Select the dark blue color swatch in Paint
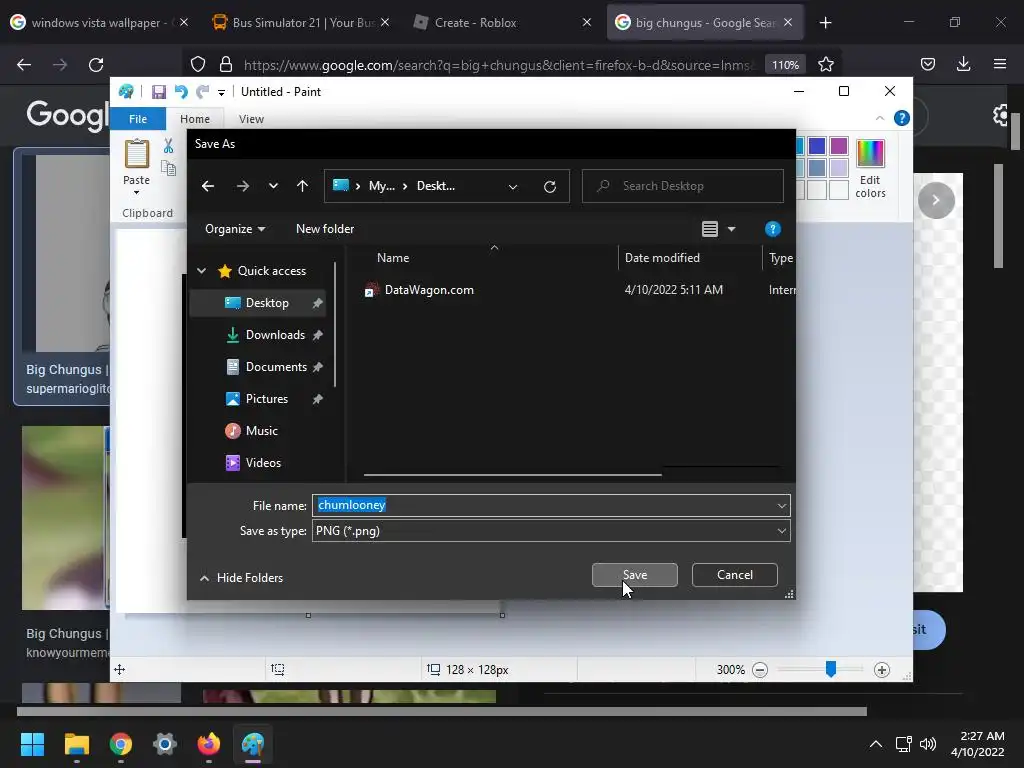The width and height of the screenshot is (1024, 768). [x=816, y=146]
